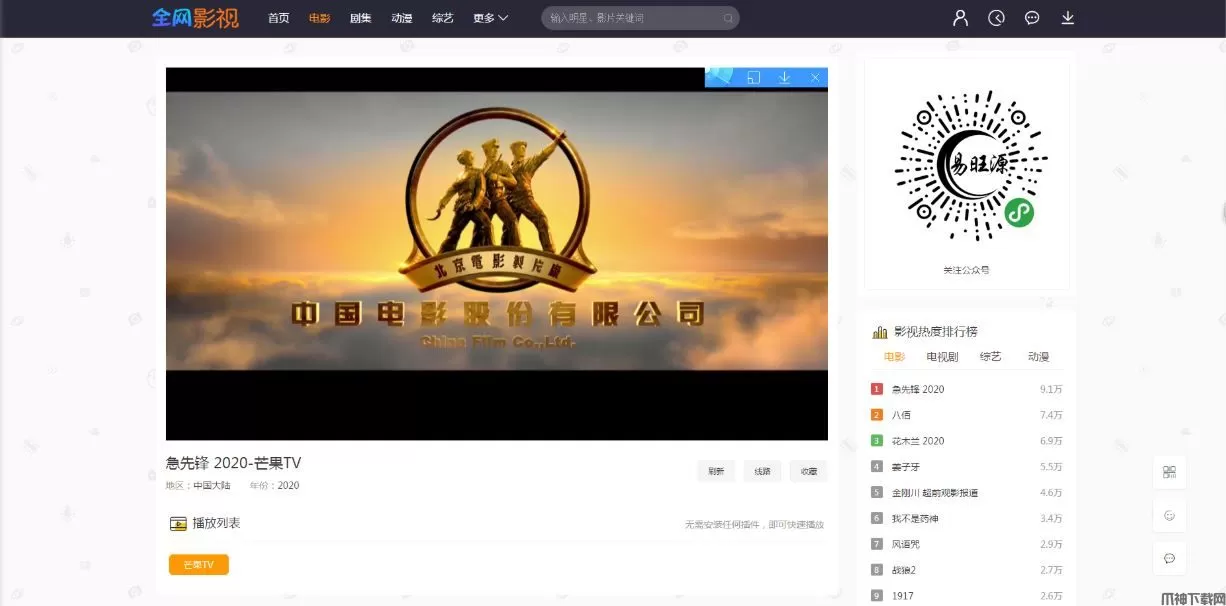
Task: Switch to the 综艺 ranking tab
Action: (x=989, y=356)
